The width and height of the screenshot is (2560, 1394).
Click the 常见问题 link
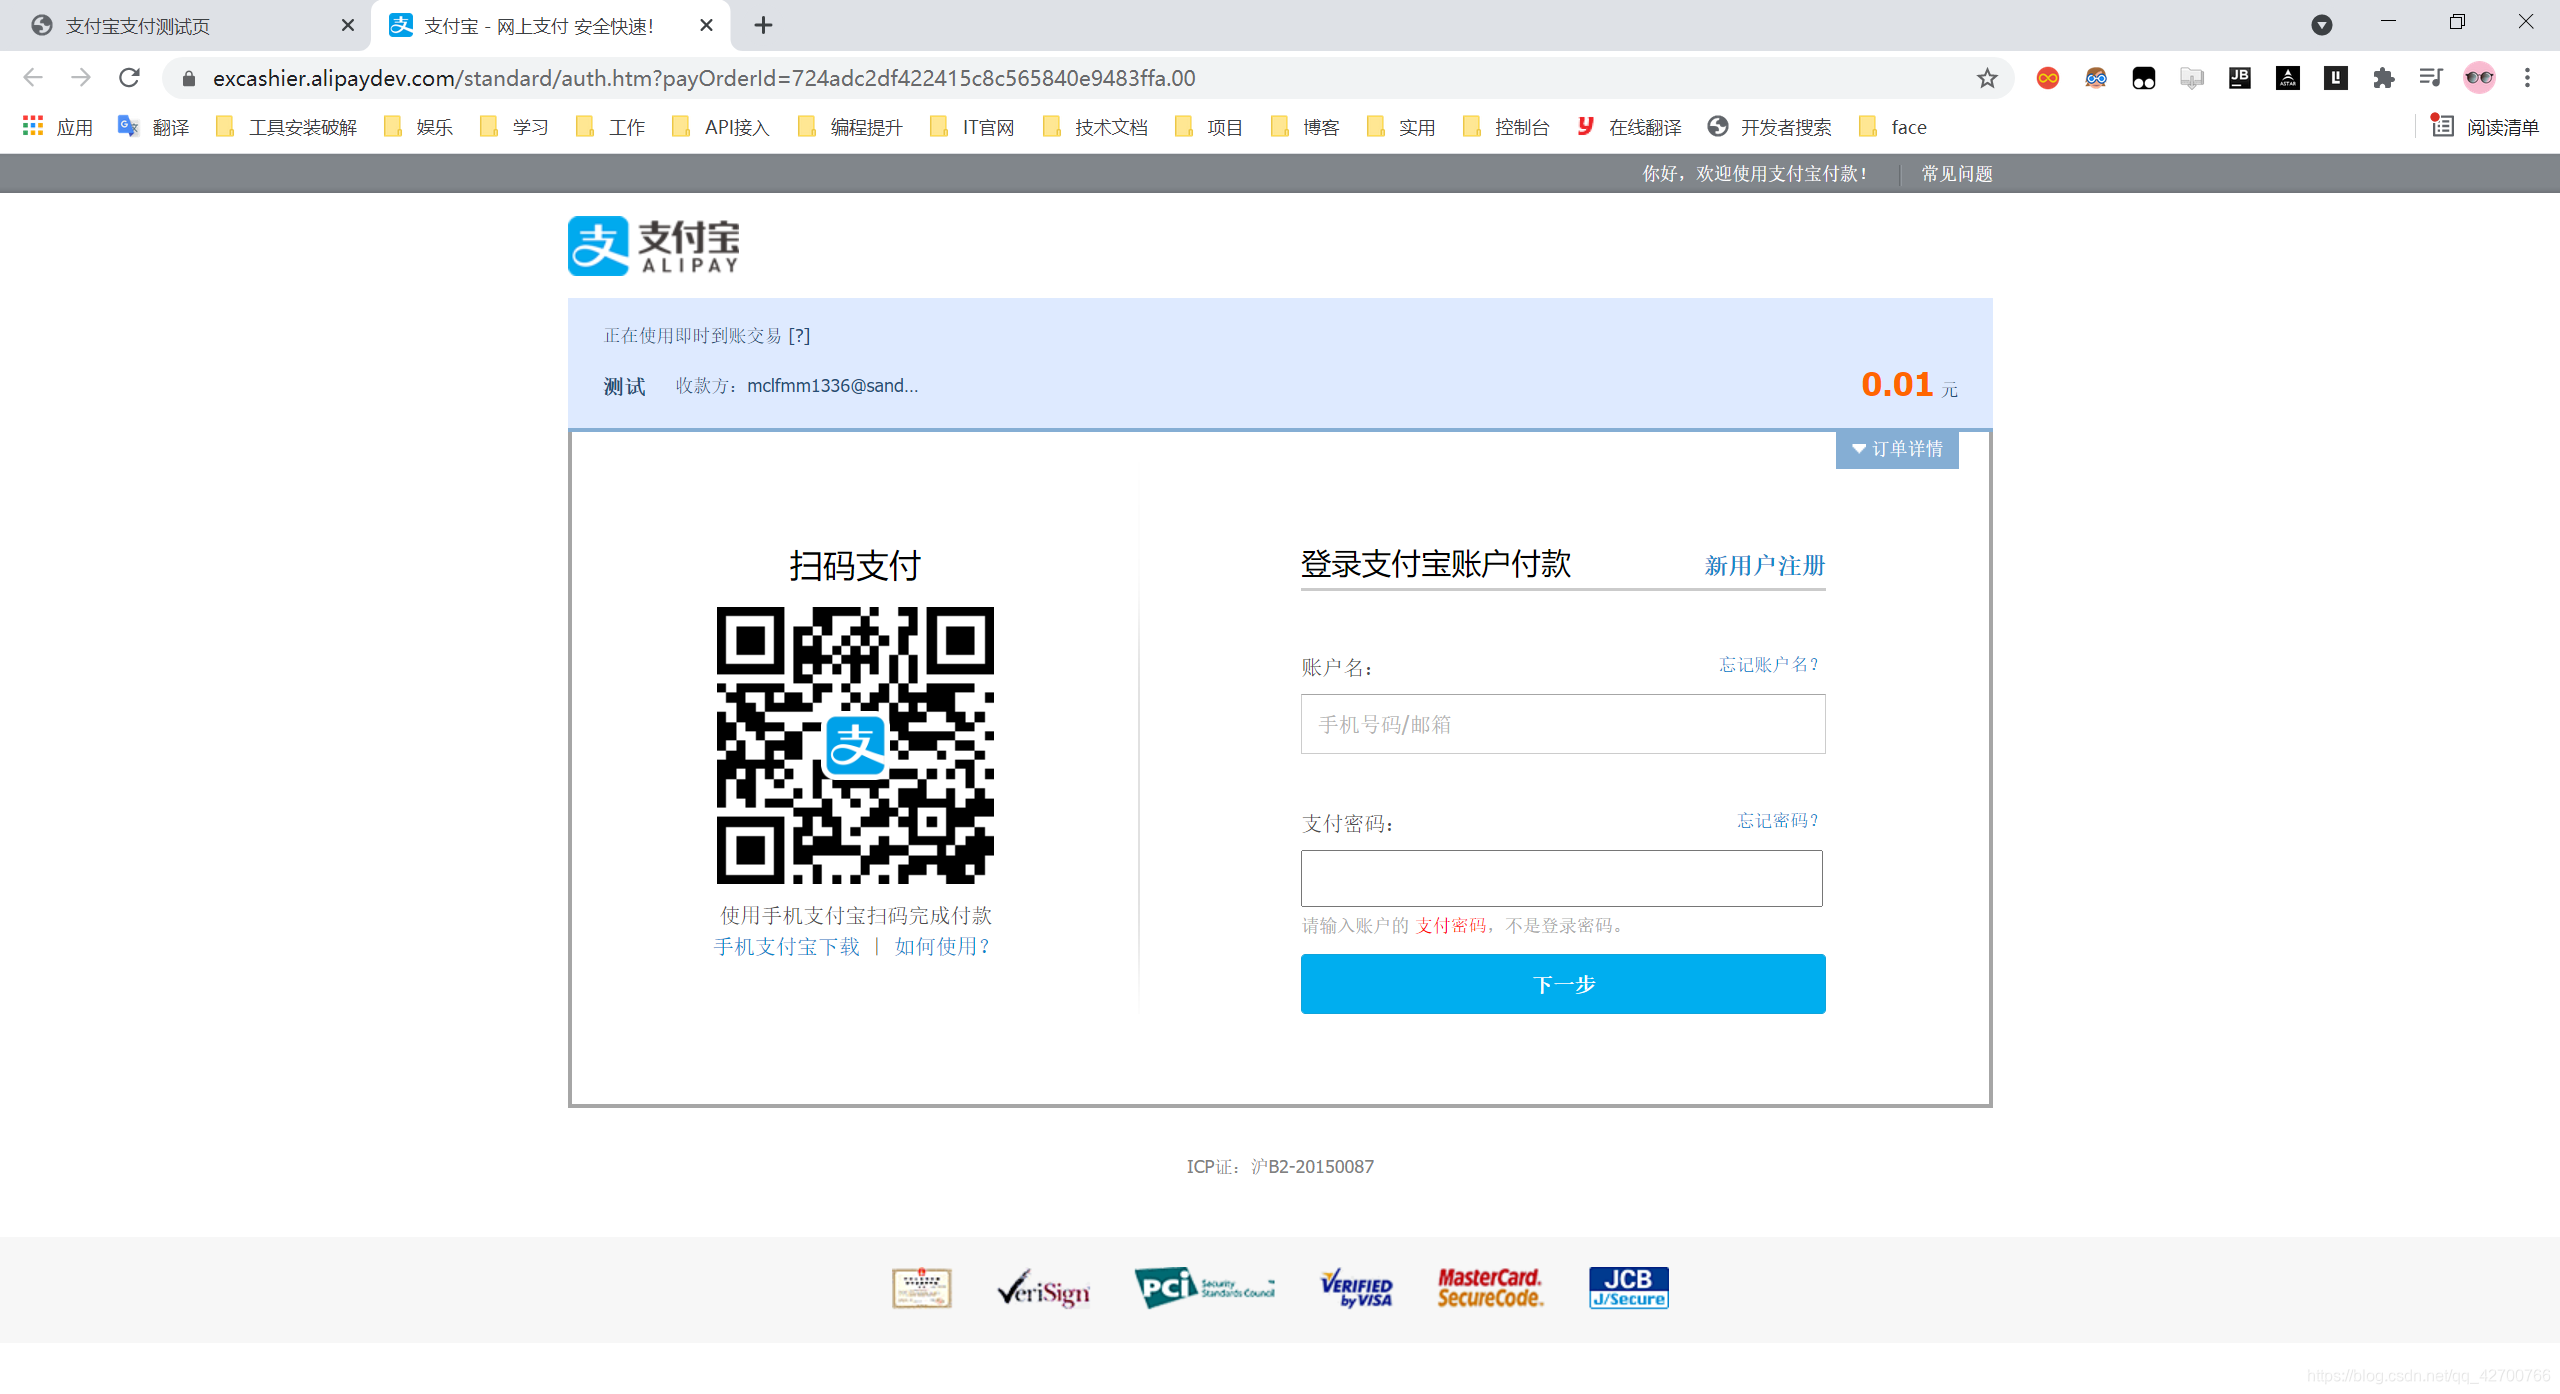[x=1957, y=174]
